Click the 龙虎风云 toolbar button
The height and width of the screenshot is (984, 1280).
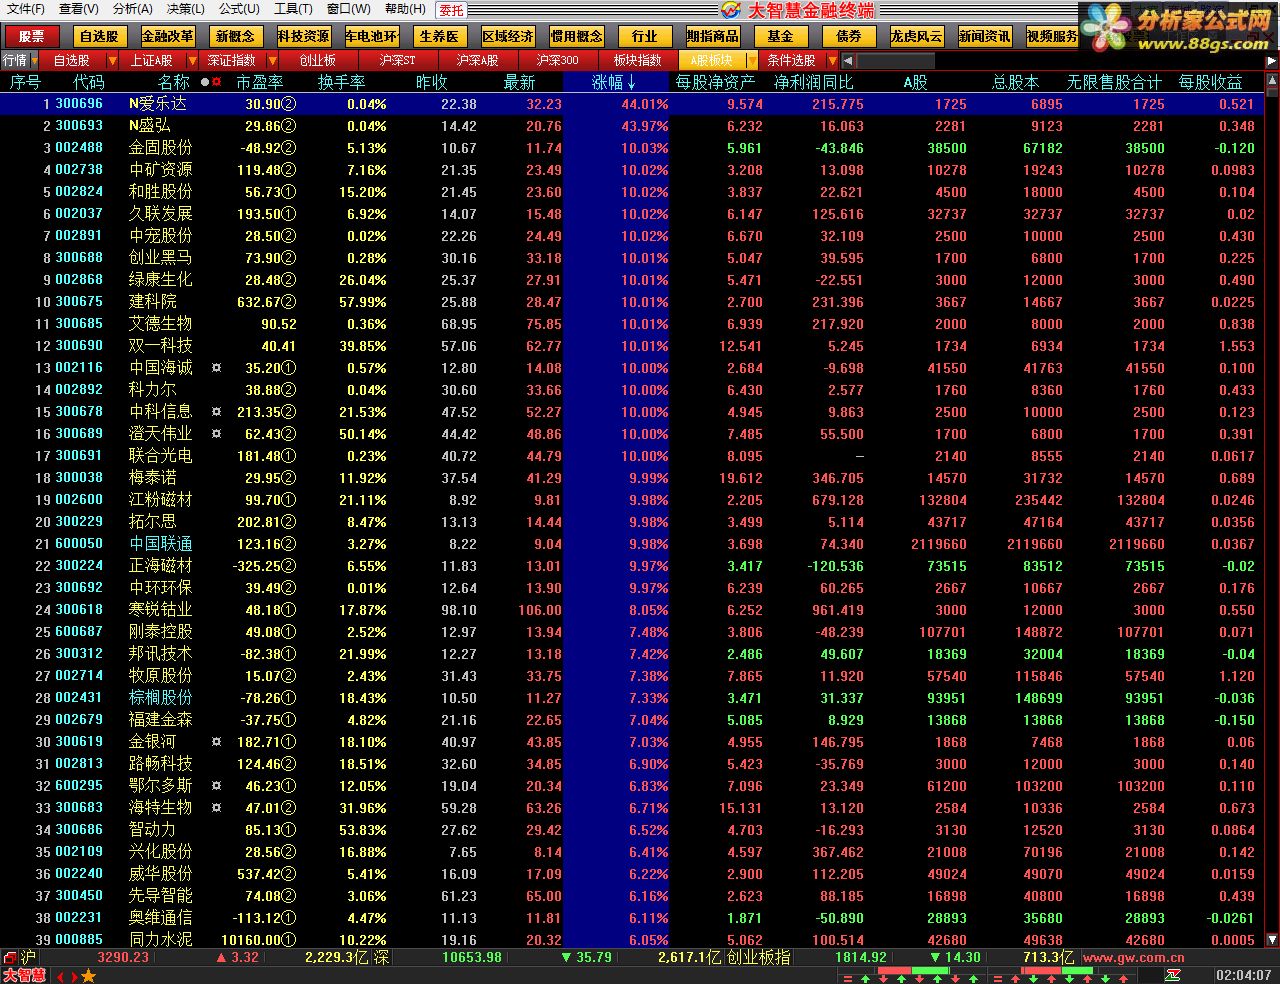click(x=916, y=36)
